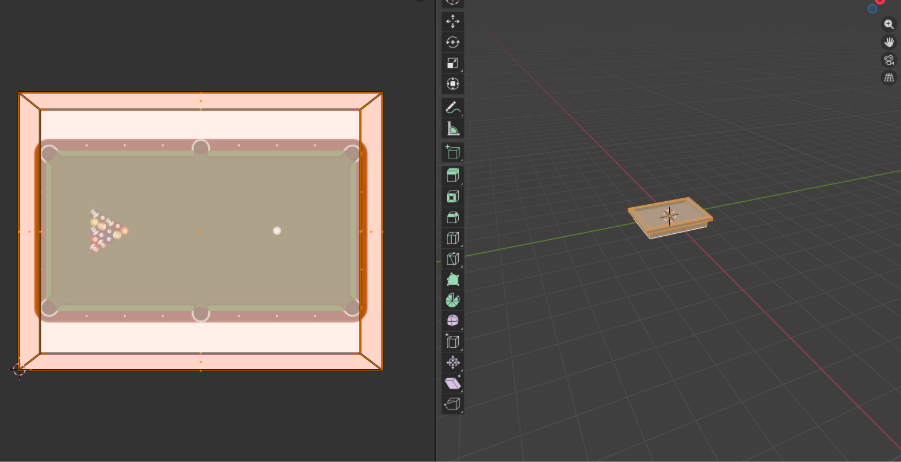This screenshot has height=462, width=901.
Task: Click the white cue ball on the table
Action: click(x=277, y=231)
